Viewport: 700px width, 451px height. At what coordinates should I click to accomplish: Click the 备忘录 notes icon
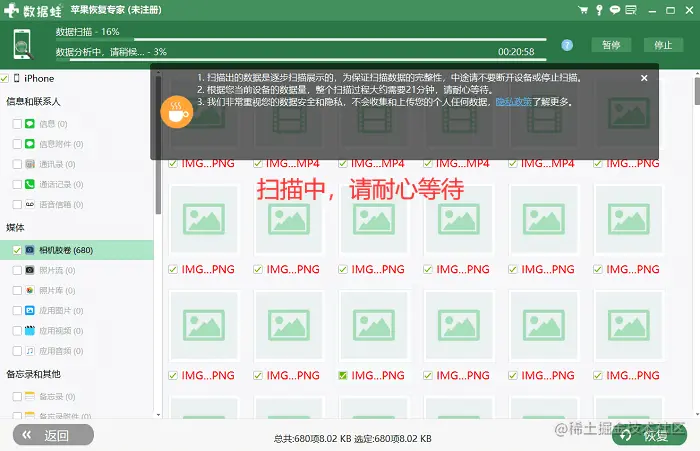[30, 396]
